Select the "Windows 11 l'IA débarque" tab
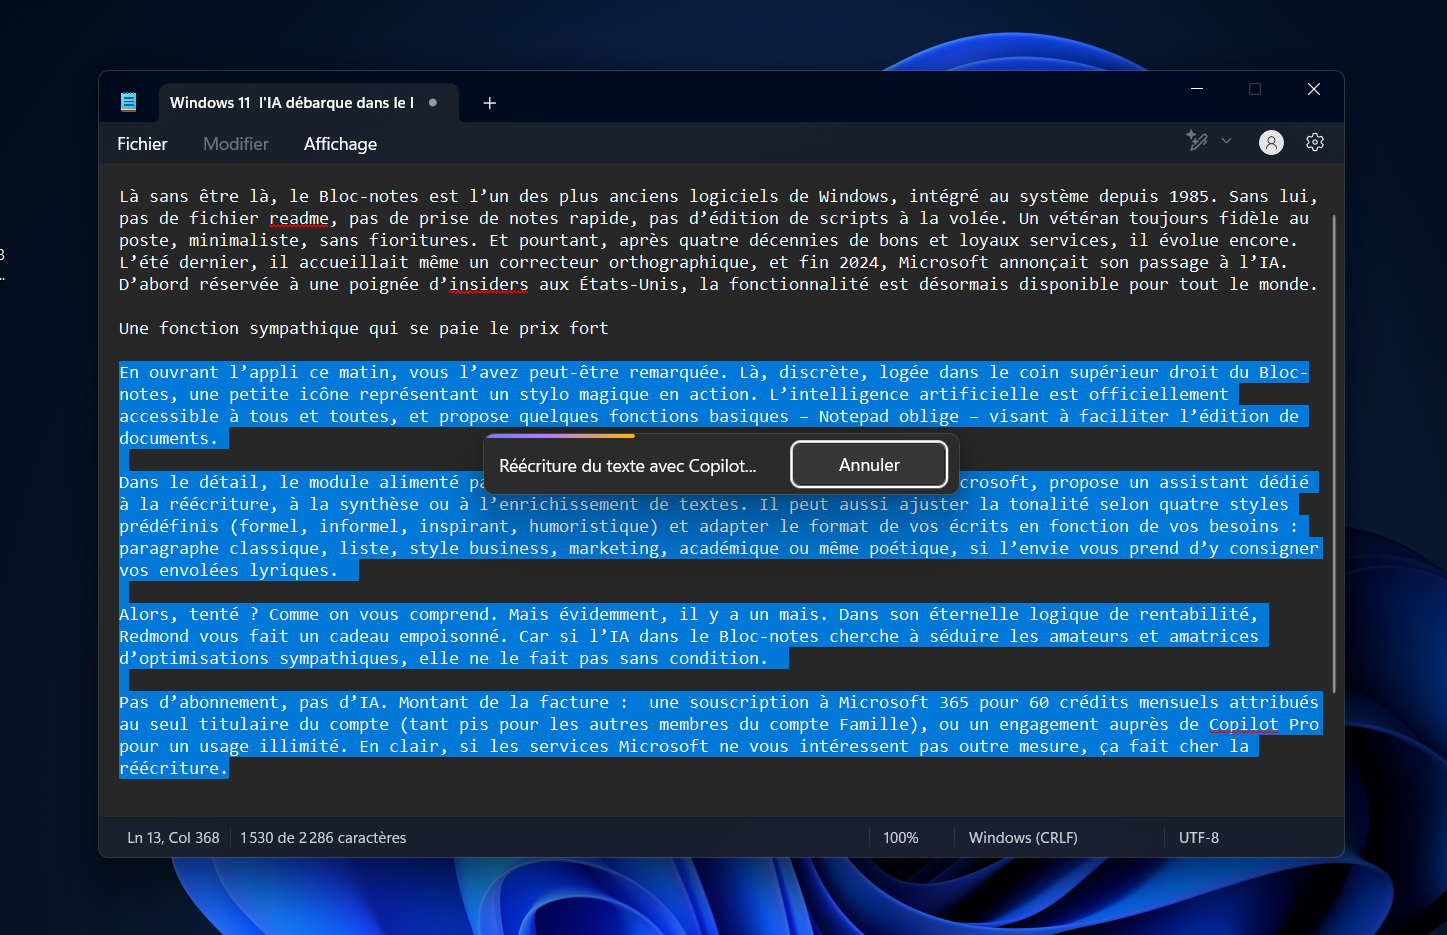The height and width of the screenshot is (935, 1447). click(291, 103)
